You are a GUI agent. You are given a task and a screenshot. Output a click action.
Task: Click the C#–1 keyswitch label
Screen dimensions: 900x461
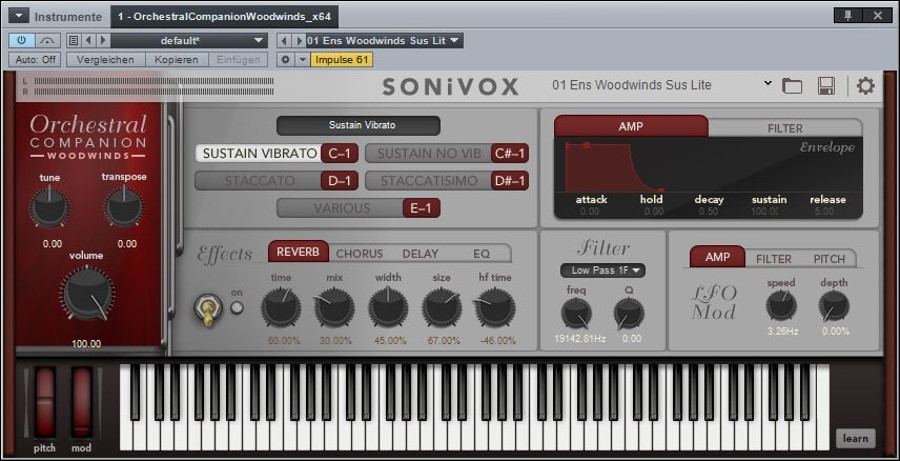510,153
